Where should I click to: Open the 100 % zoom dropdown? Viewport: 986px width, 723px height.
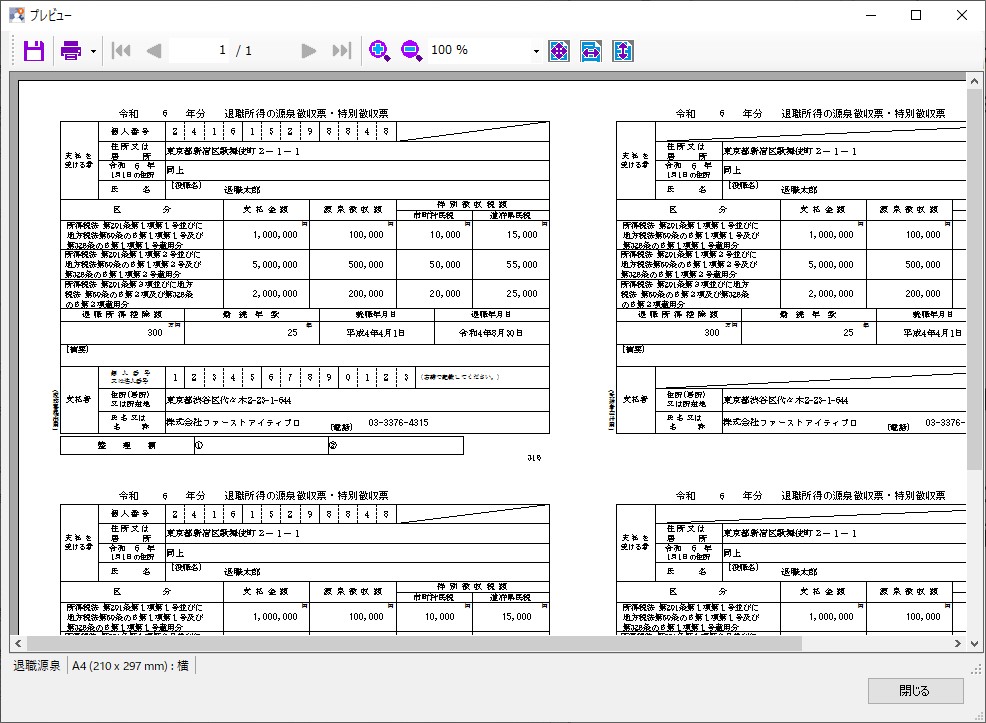[x=536, y=51]
